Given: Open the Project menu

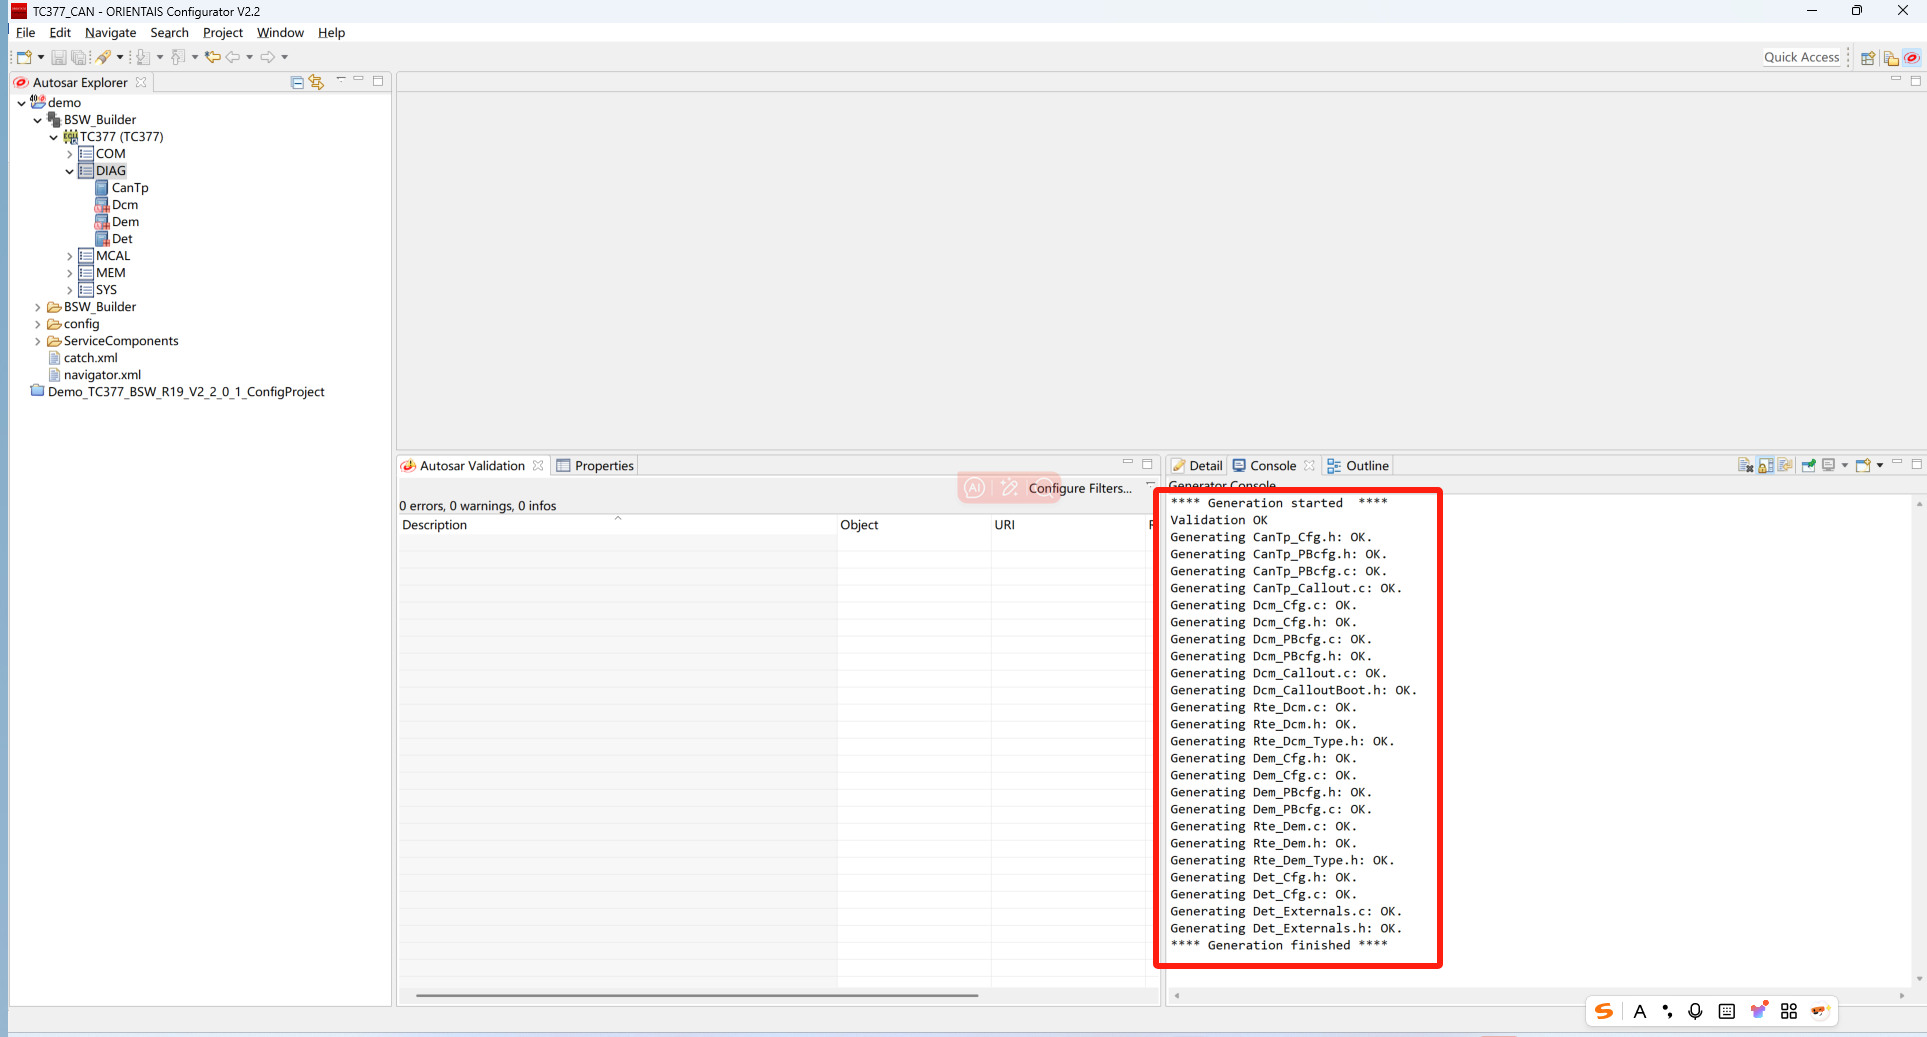Looking at the screenshot, I should click(x=222, y=33).
